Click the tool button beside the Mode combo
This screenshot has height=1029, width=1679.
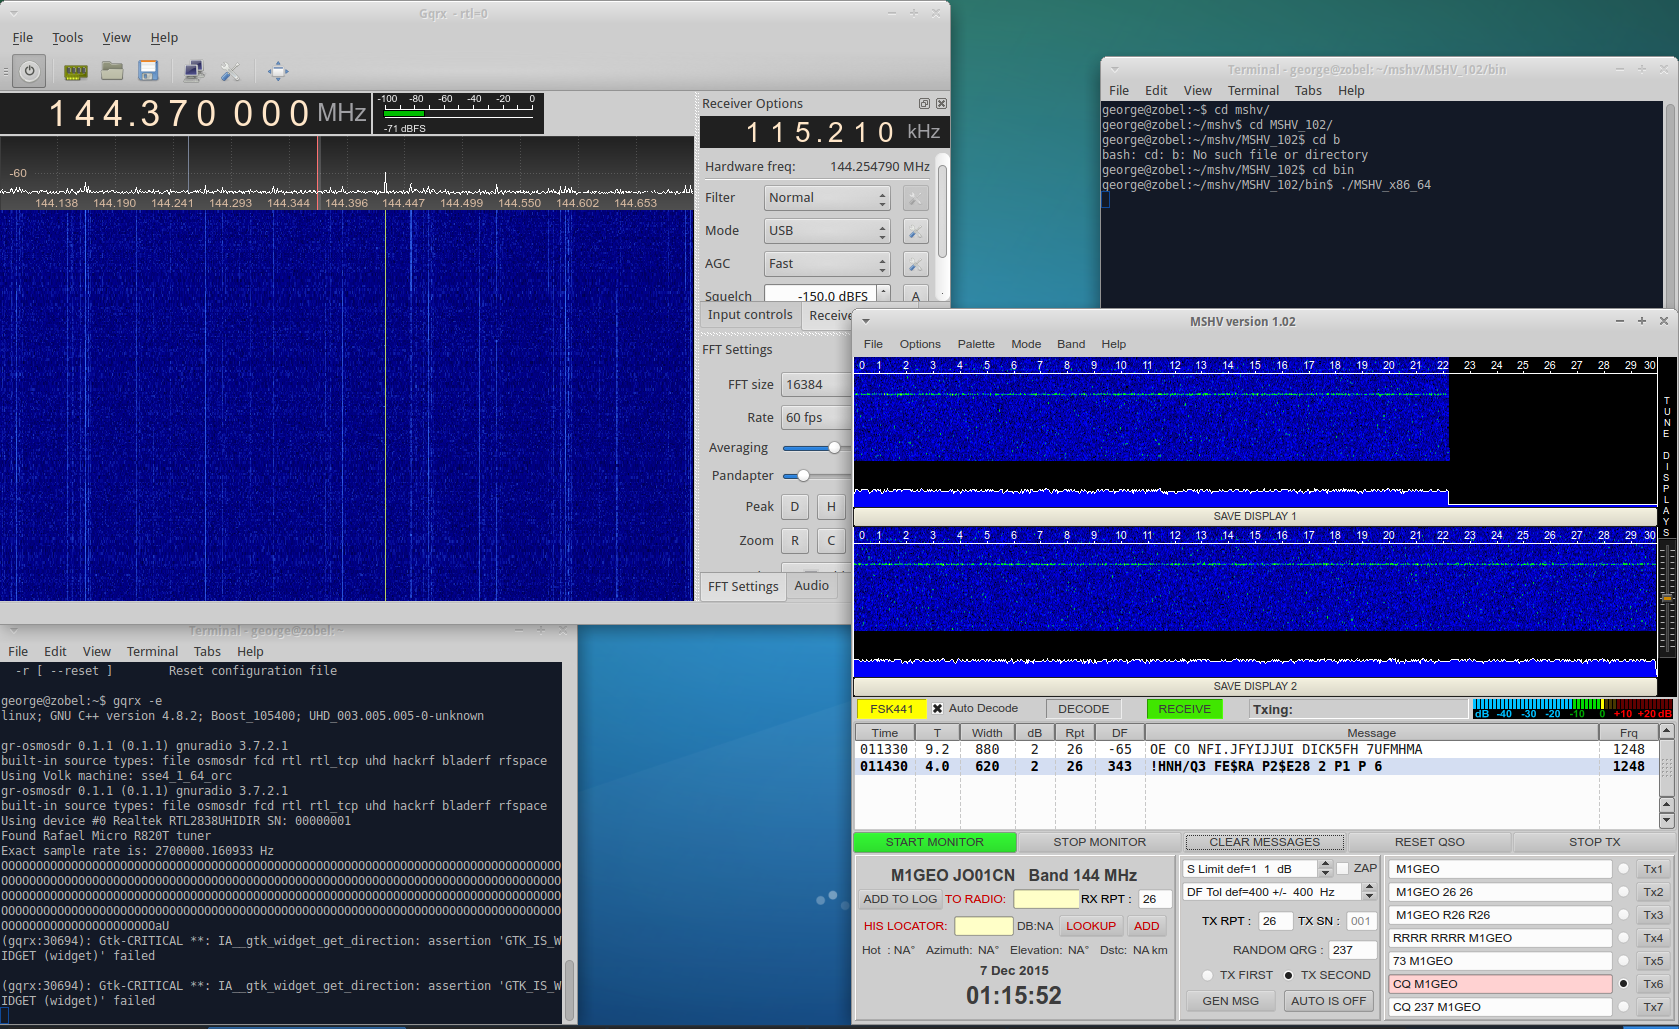pos(915,231)
